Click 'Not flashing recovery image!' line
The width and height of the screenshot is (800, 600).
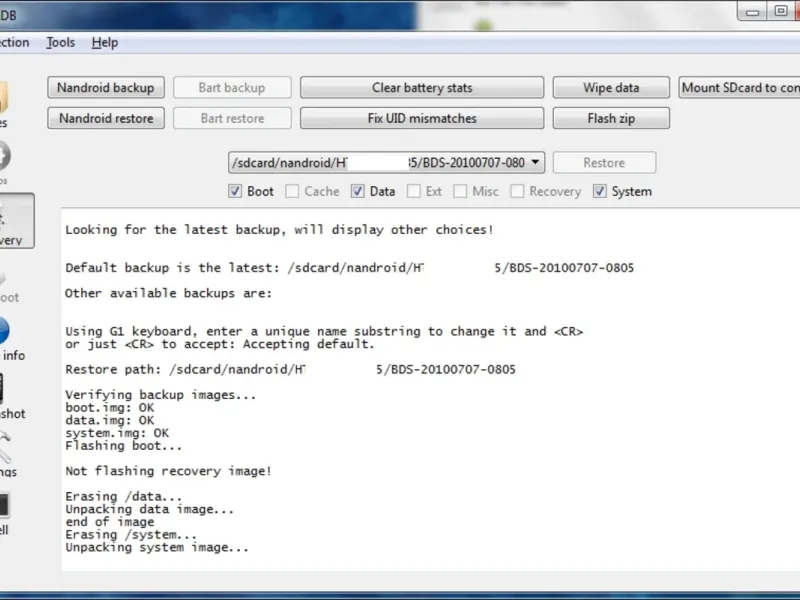click(168, 471)
